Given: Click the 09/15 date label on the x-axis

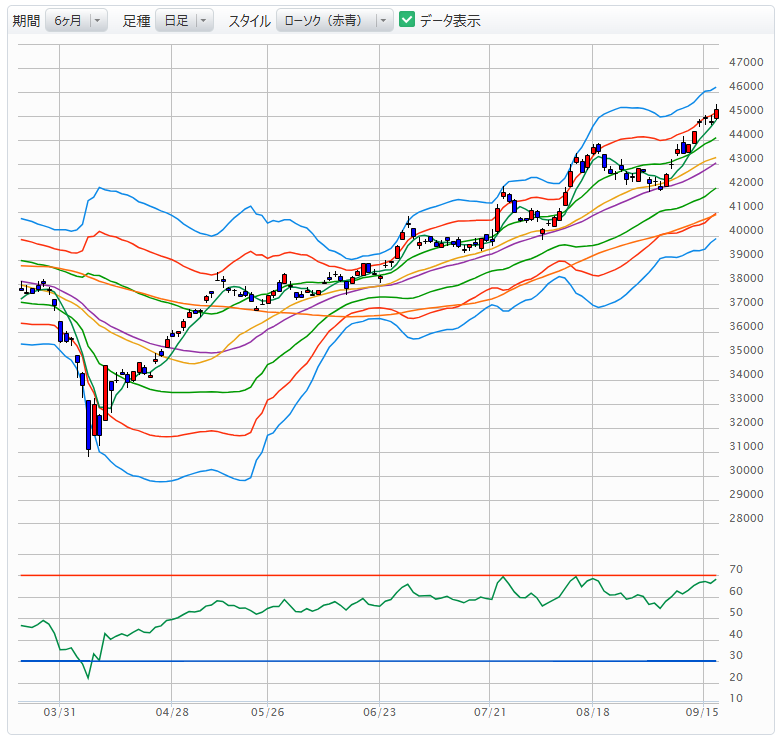Looking at the screenshot, I should pos(703,712).
